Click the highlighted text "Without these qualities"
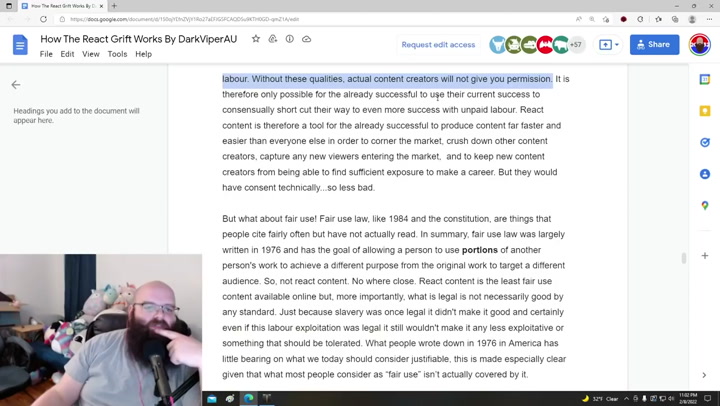This screenshot has width=720, height=406. click(298, 79)
